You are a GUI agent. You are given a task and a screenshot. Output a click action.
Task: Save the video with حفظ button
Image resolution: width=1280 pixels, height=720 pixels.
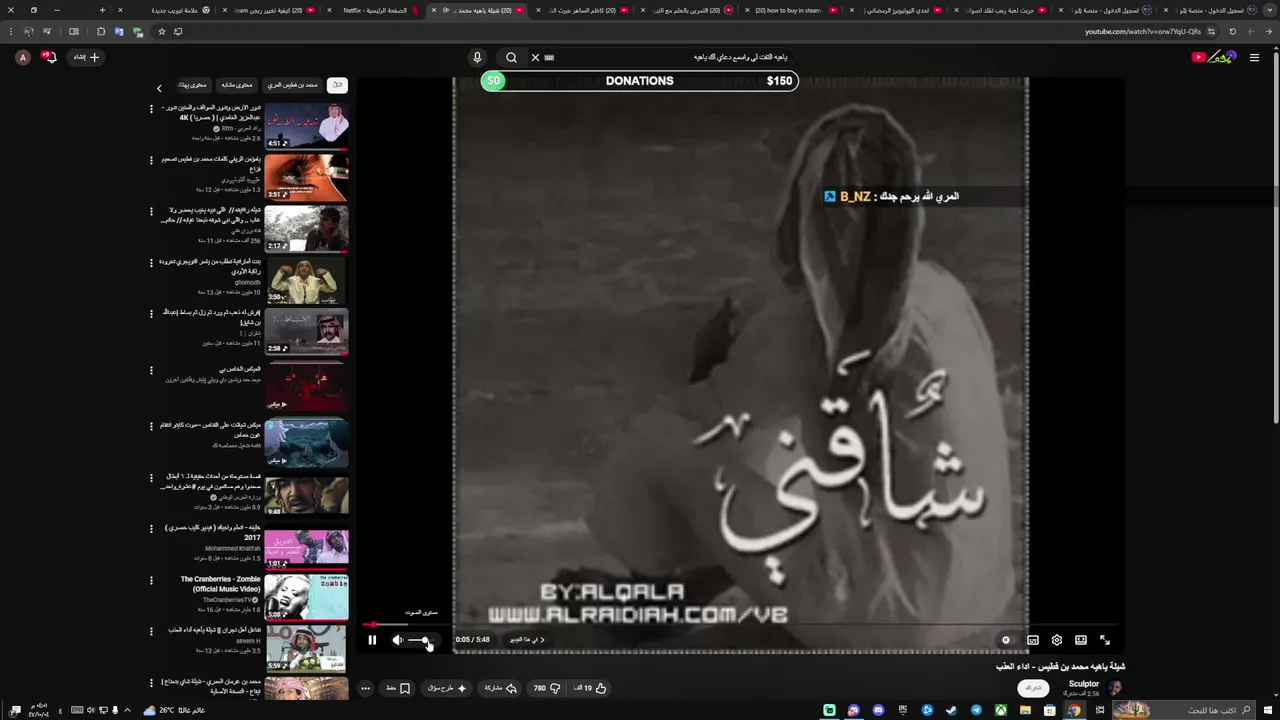coord(398,688)
